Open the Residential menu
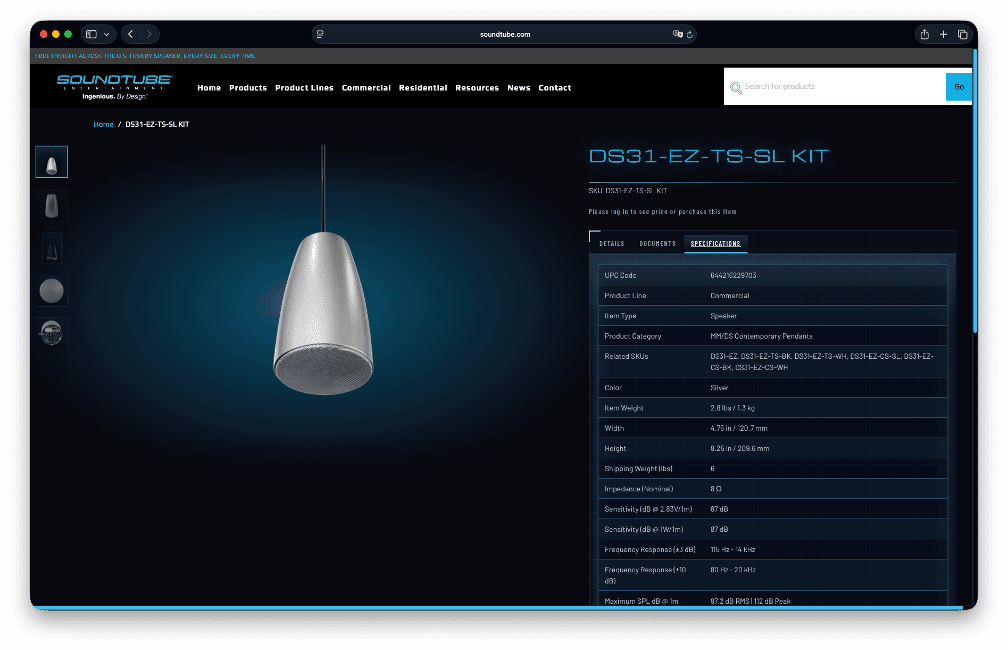Image resolution: width=1008 pixels, height=650 pixels. coord(423,88)
